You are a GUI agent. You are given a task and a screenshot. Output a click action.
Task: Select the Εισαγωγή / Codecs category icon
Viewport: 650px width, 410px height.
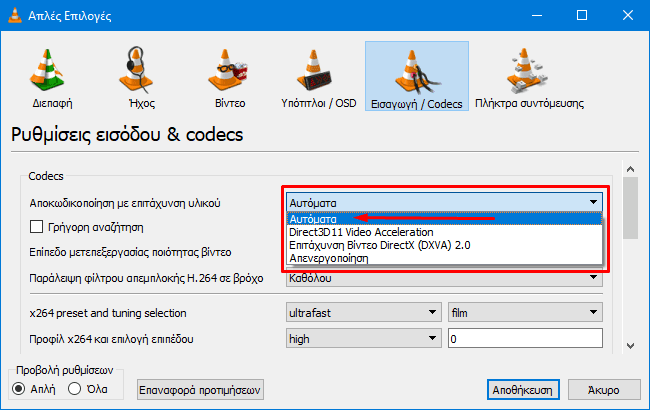[x=417, y=76]
